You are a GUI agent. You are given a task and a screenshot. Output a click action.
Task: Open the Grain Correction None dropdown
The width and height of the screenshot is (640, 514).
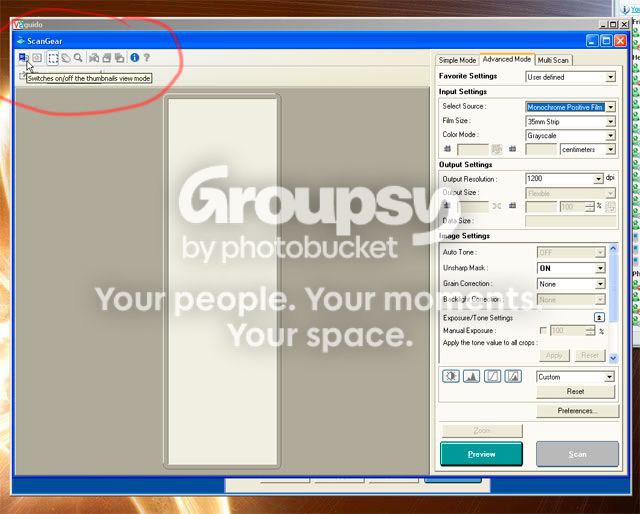click(x=571, y=284)
